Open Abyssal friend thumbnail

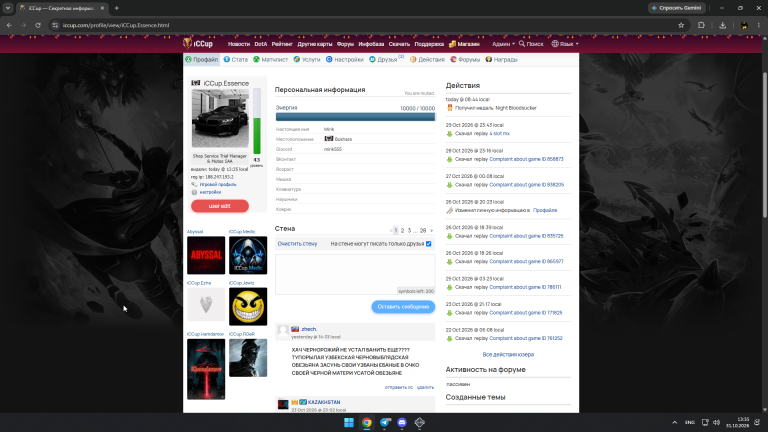click(206, 255)
